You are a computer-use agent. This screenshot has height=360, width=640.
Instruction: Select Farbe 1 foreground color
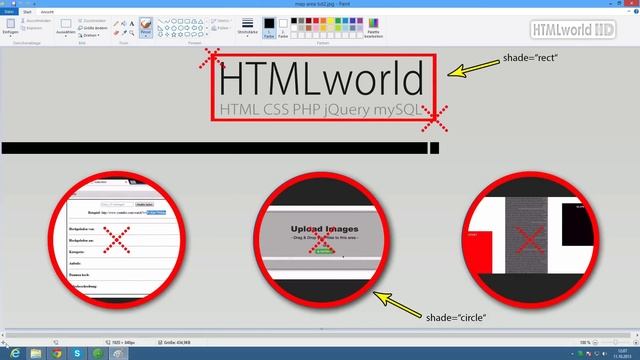coord(269,28)
